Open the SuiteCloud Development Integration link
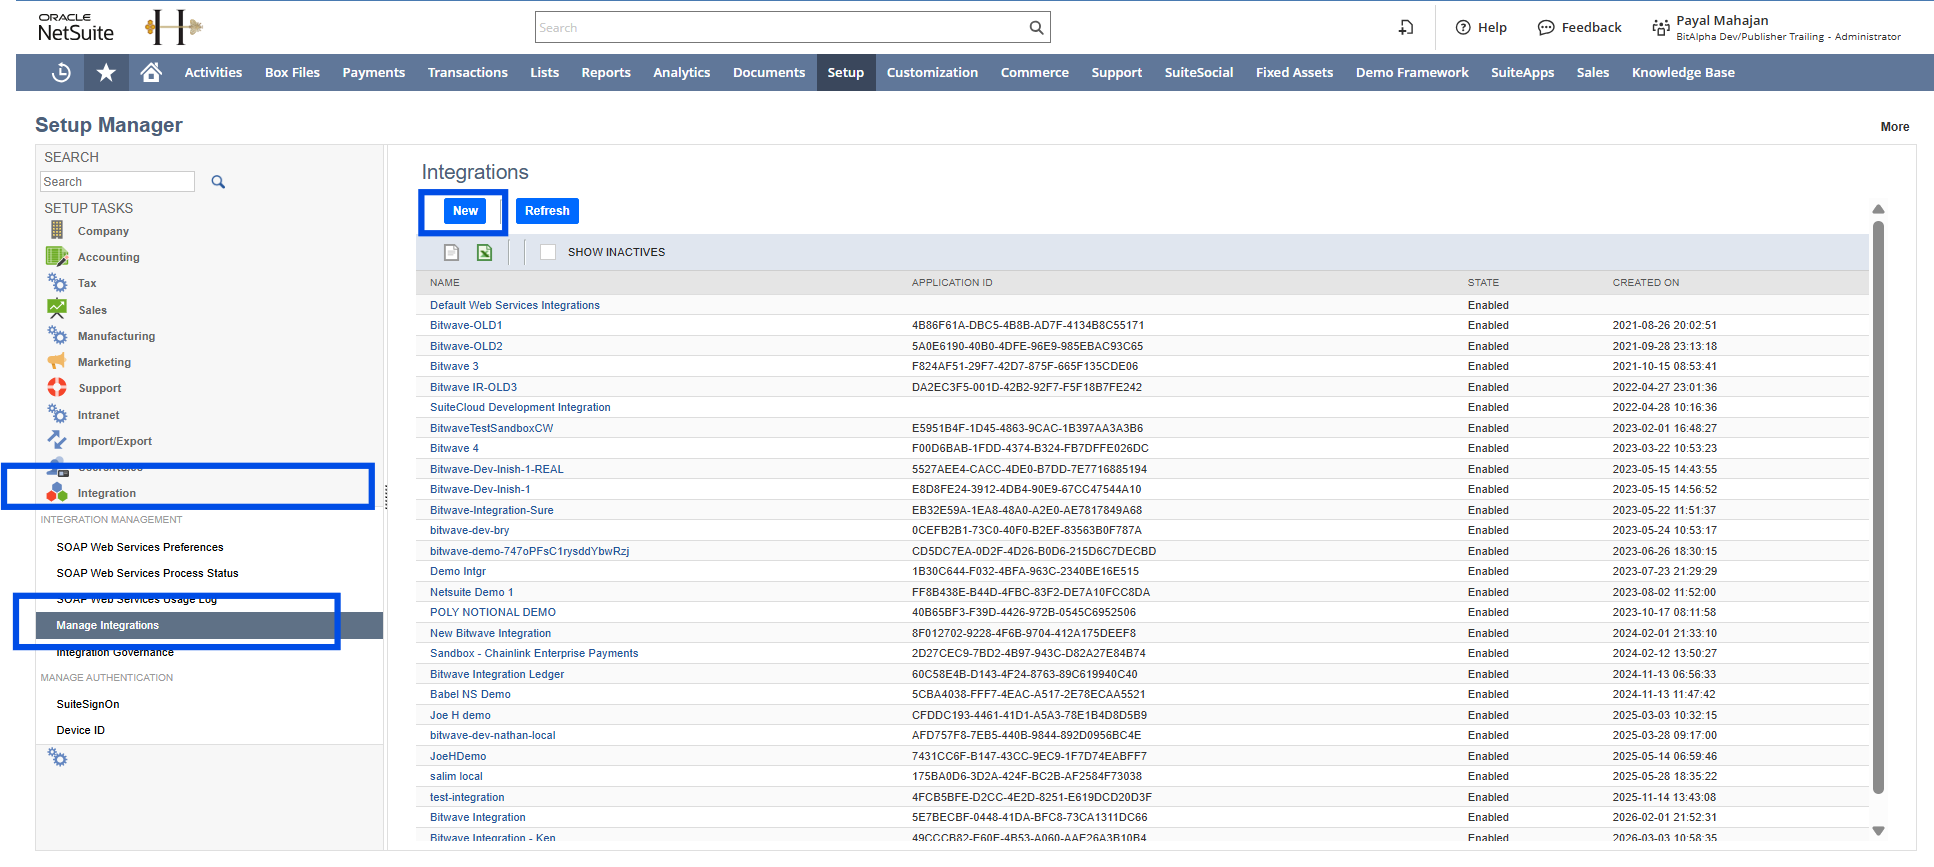 [x=520, y=407]
